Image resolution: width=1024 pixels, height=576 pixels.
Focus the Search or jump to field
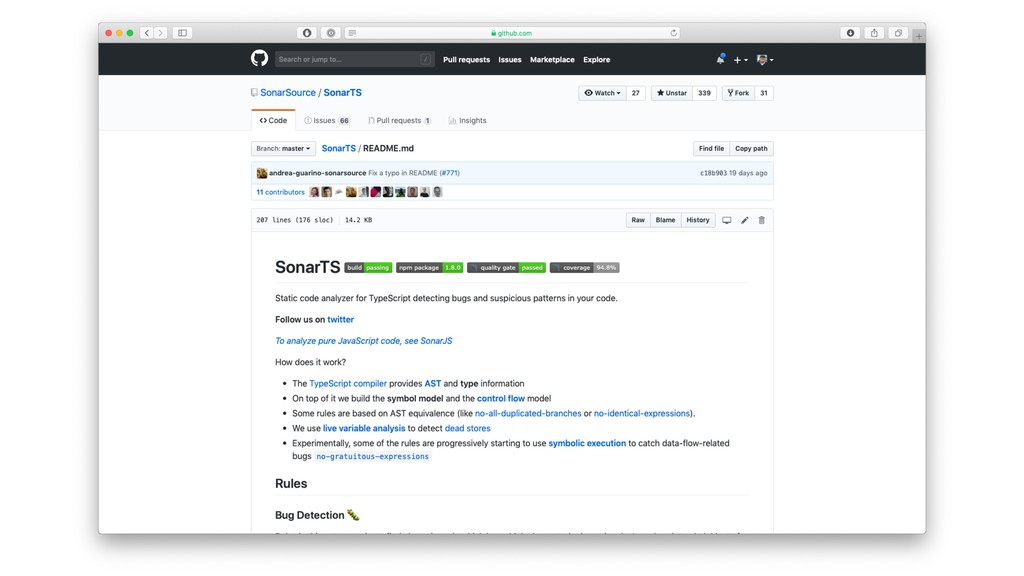(354, 59)
